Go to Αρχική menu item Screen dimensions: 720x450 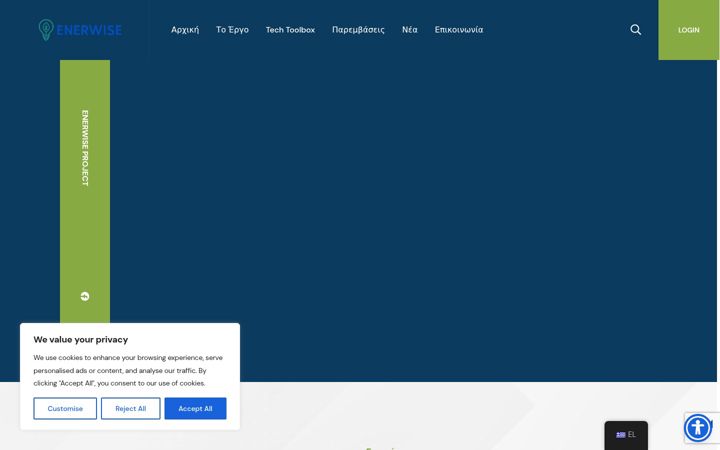pos(185,30)
